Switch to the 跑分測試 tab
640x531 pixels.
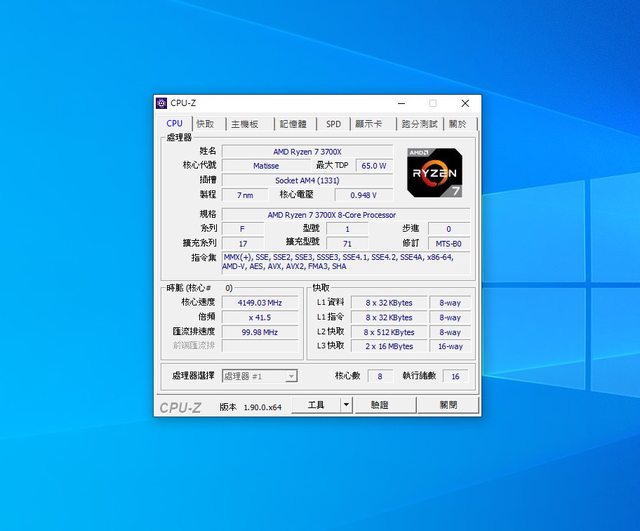419,124
